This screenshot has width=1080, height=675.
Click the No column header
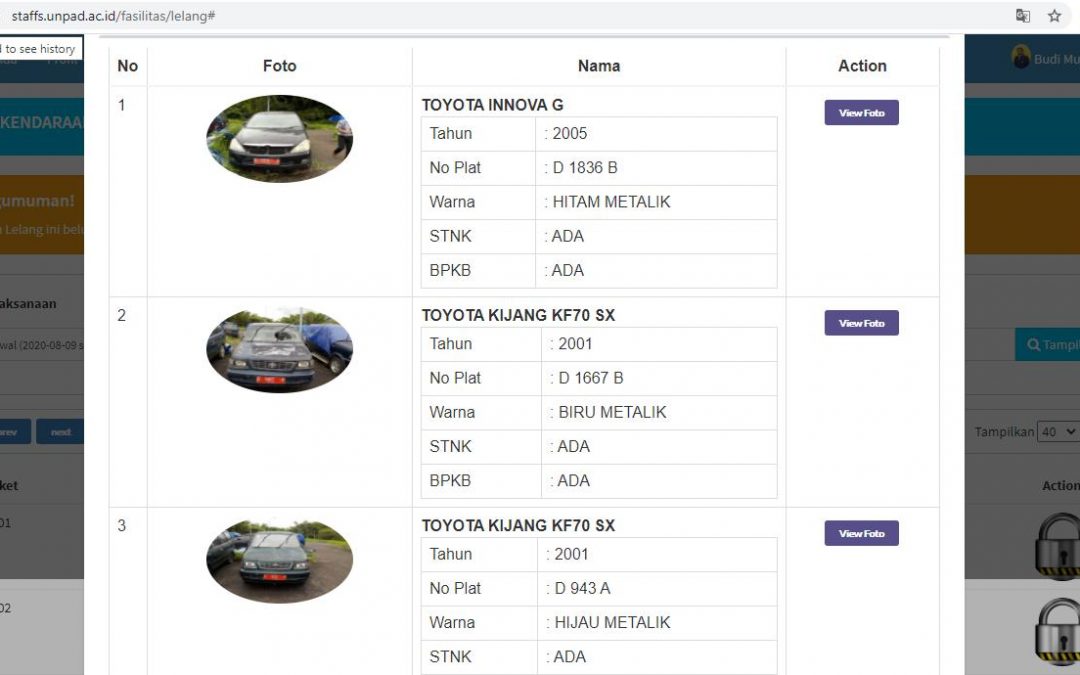[127, 66]
